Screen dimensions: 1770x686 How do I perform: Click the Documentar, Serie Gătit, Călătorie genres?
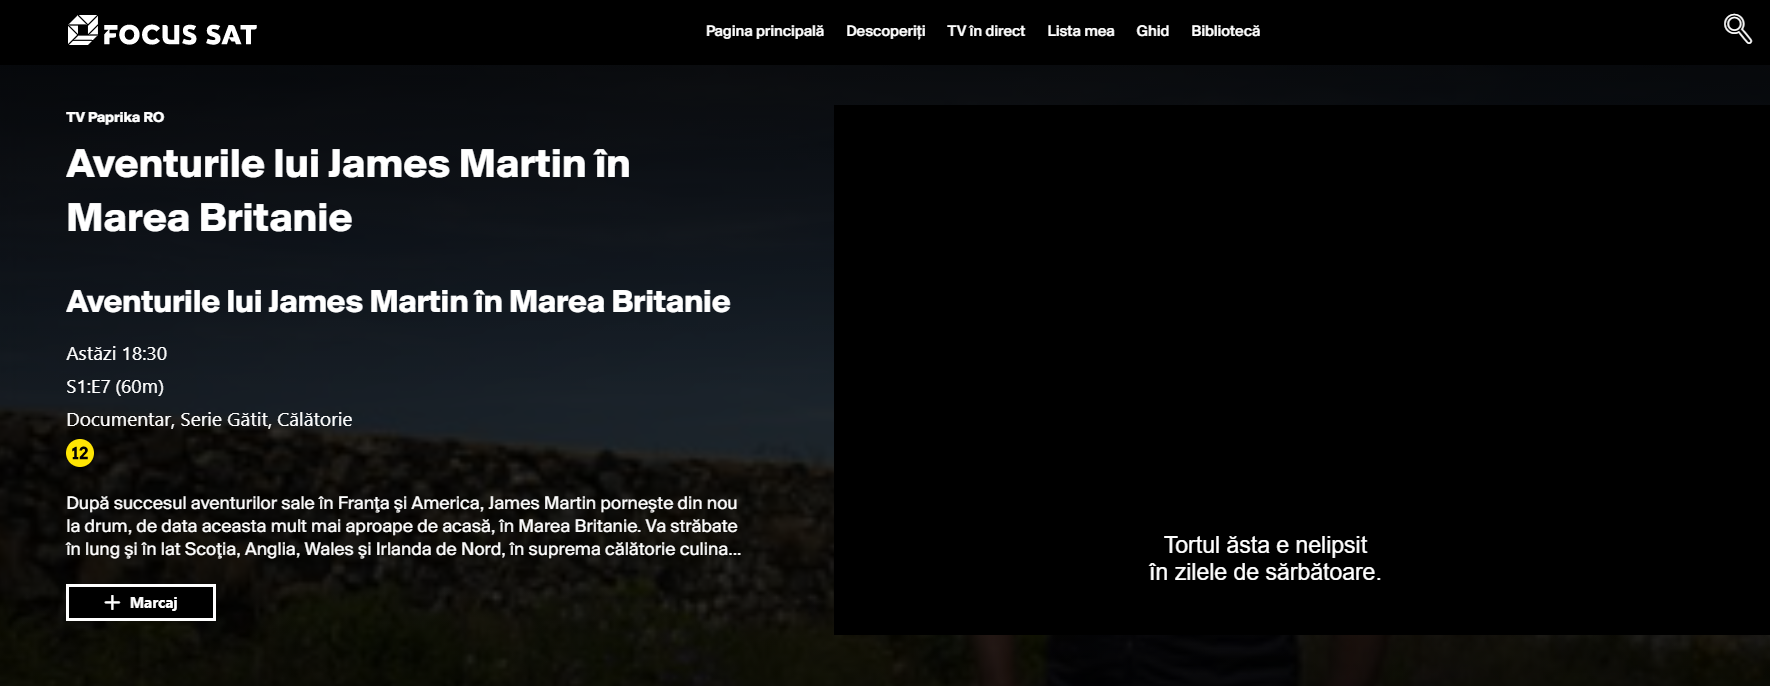[x=209, y=420]
